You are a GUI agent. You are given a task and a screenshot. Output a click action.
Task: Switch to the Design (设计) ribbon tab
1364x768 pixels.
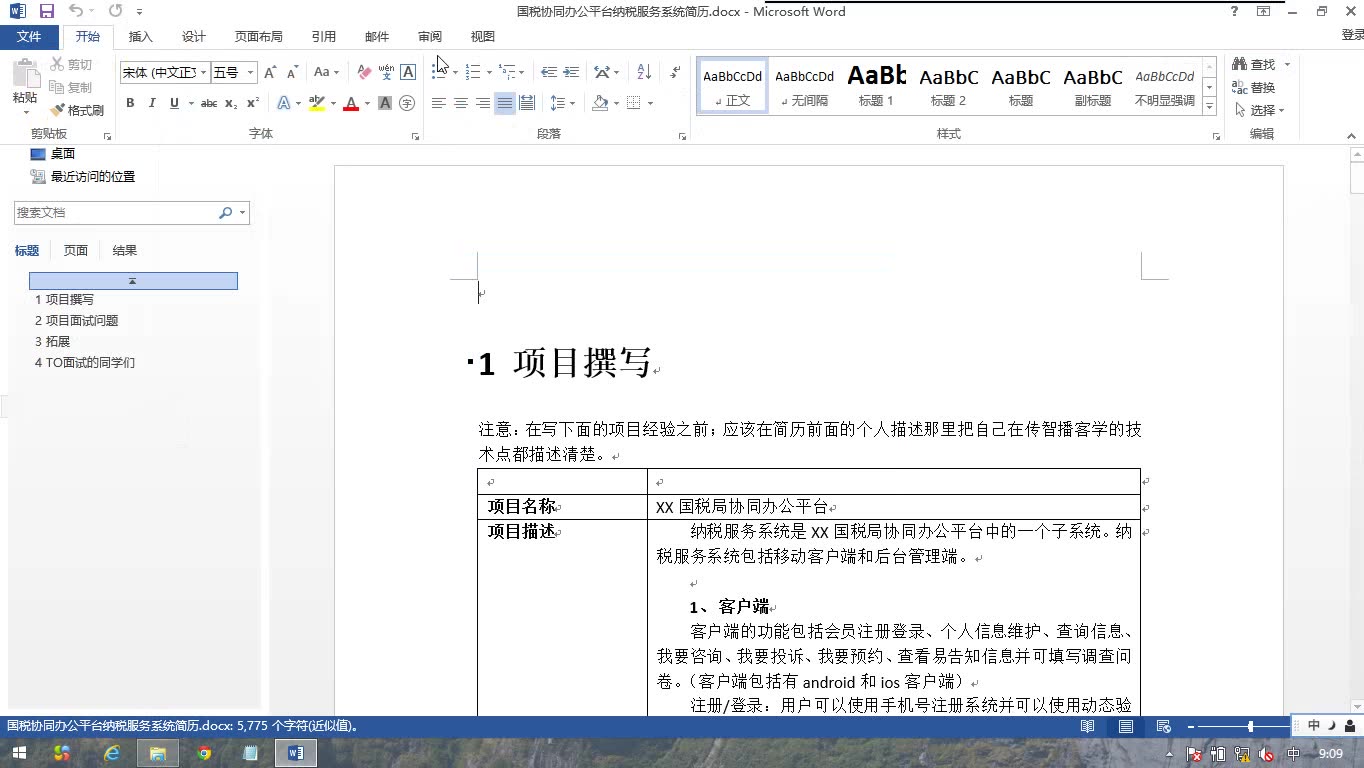click(194, 36)
